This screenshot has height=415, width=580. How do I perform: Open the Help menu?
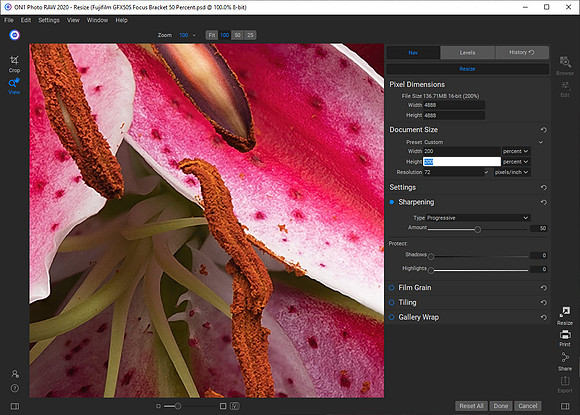tap(121, 20)
